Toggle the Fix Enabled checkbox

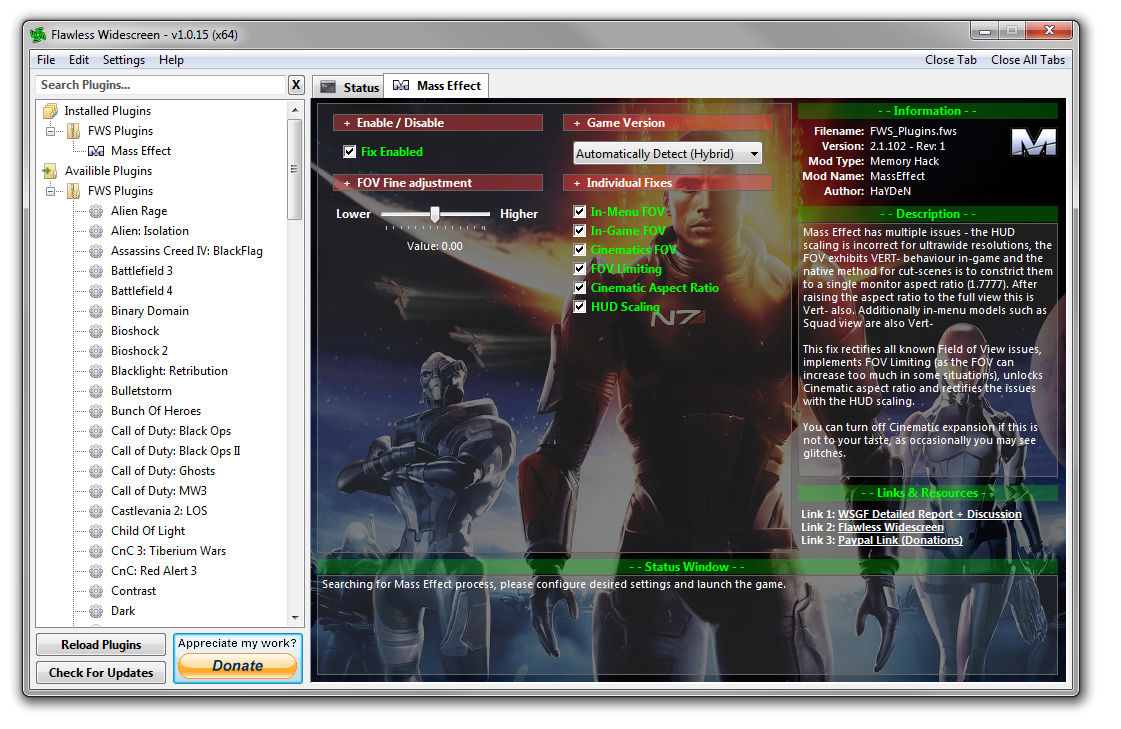coord(350,152)
